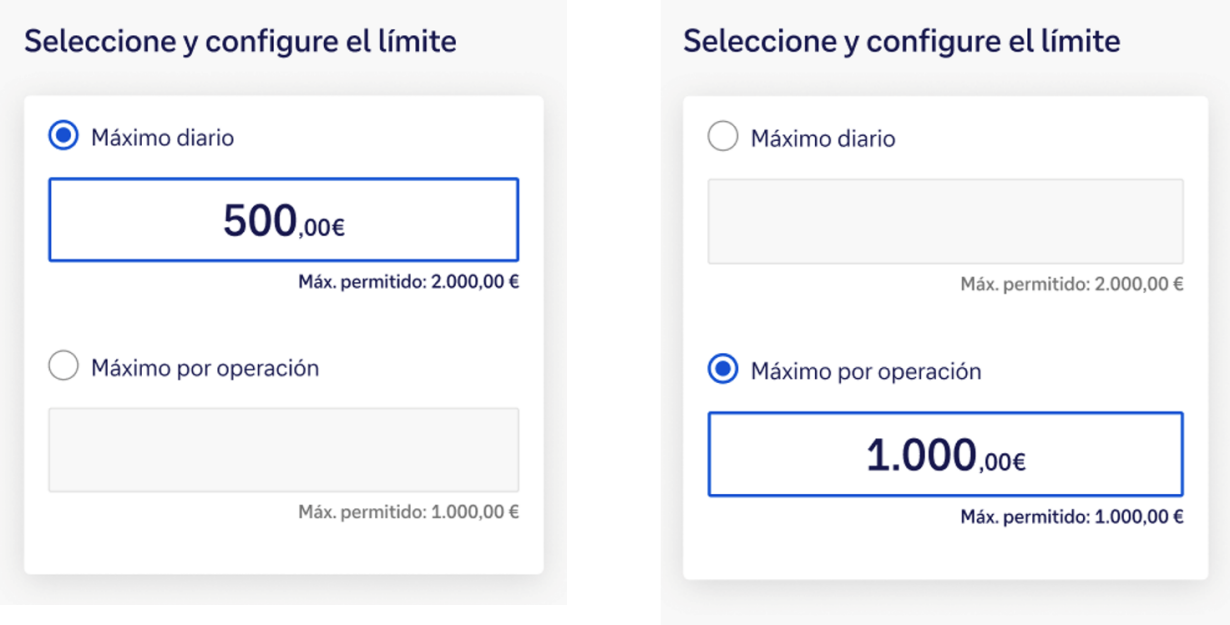Screen dimensions: 1230x625
Task: Click the ",00€" decimals after the 1.000 amount
Action: (x=1002, y=463)
